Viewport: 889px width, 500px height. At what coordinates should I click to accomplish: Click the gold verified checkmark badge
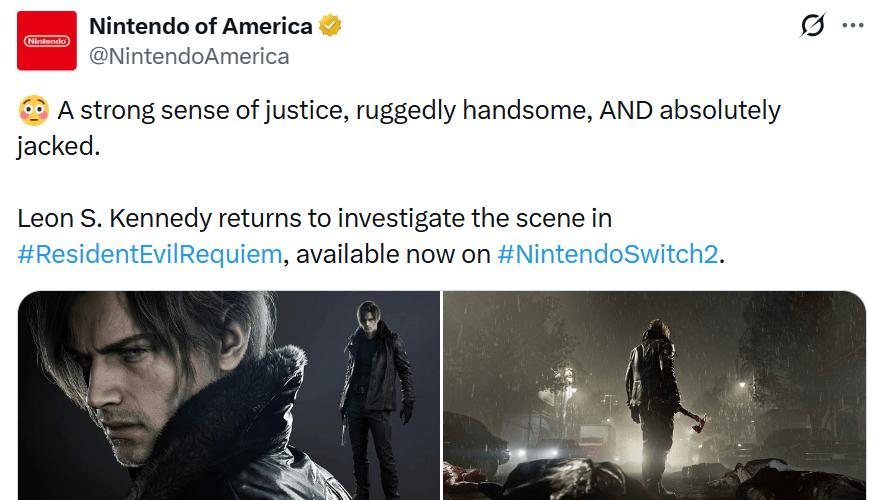[331, 26]
